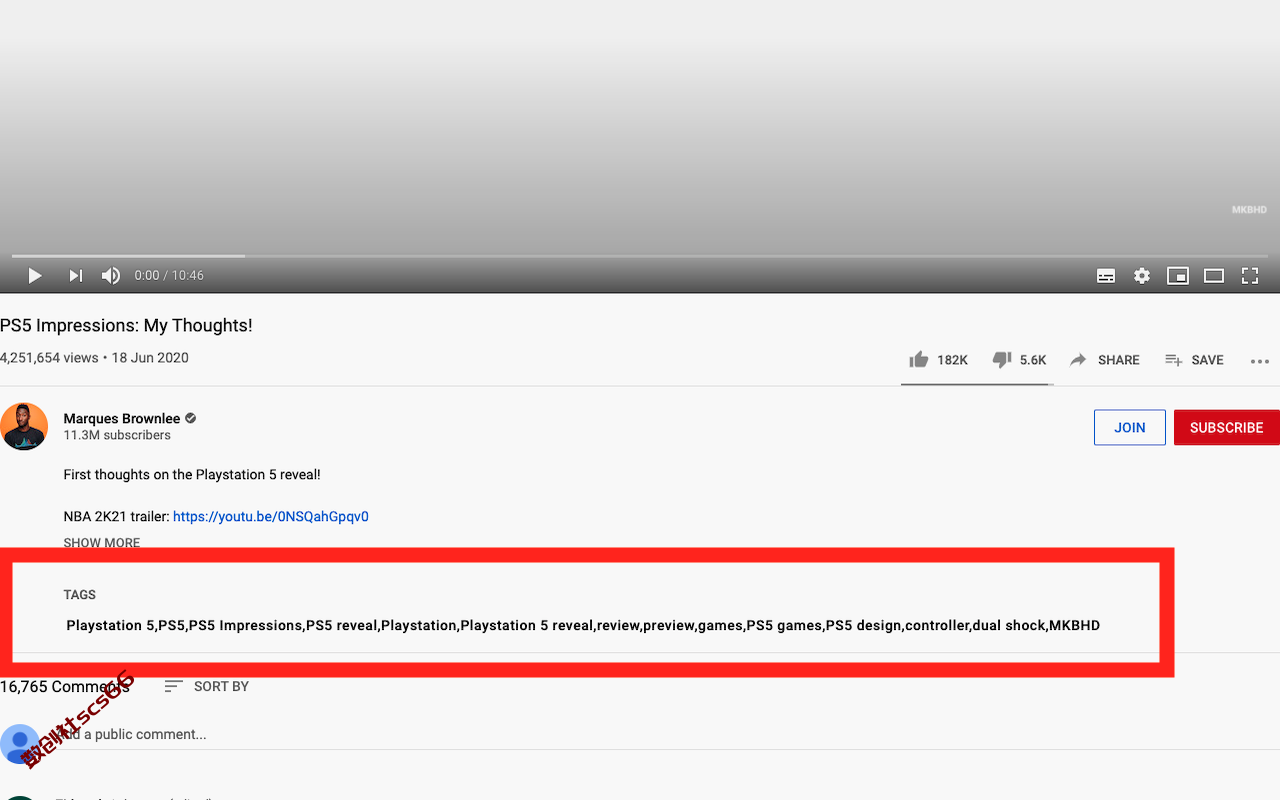Select the 4,251,654 views text
The width and height of the screenshot is (1280, 800).
tap(49, 358)
